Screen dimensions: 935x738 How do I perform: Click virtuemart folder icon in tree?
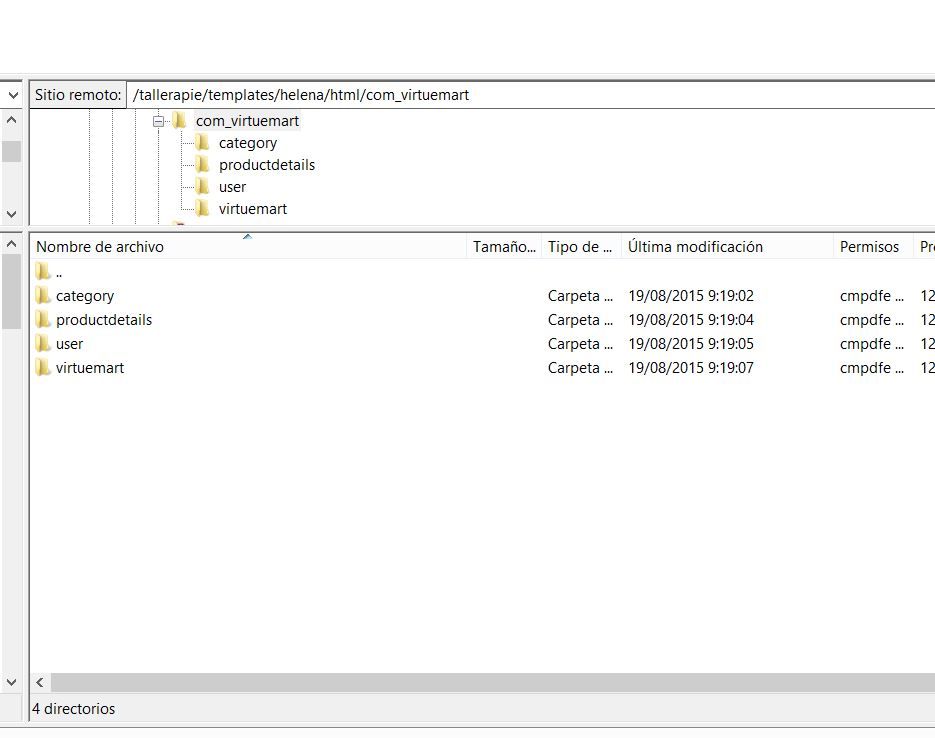click(203, 209)
